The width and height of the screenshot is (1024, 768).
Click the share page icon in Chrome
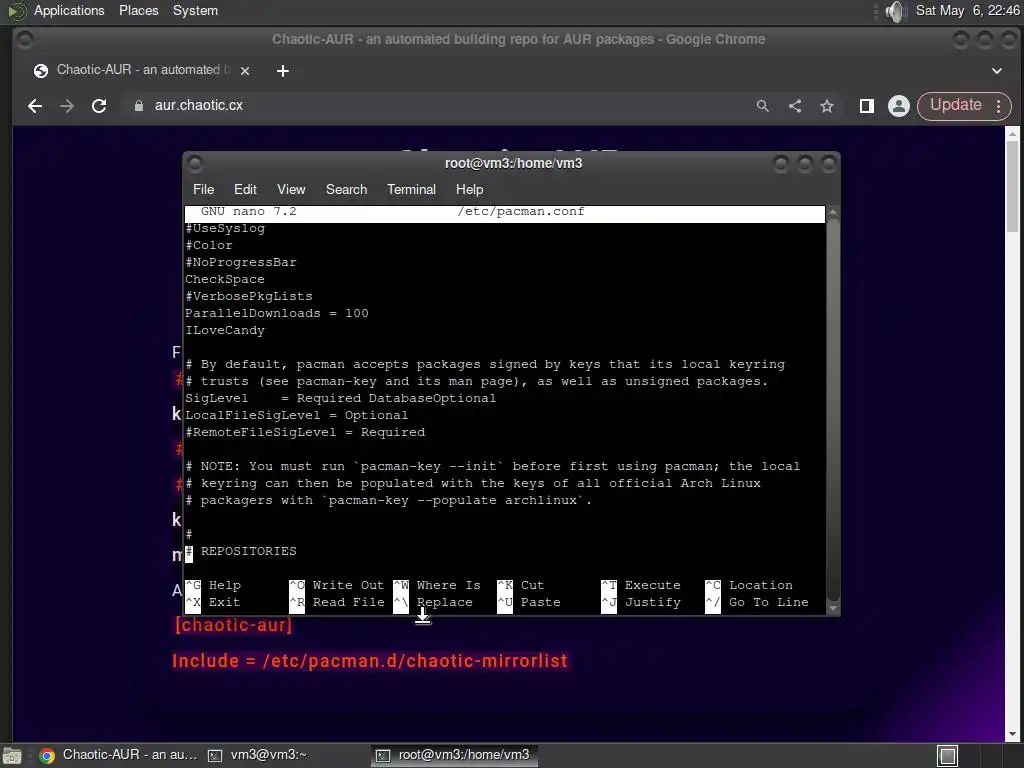(x=795, y=106)
